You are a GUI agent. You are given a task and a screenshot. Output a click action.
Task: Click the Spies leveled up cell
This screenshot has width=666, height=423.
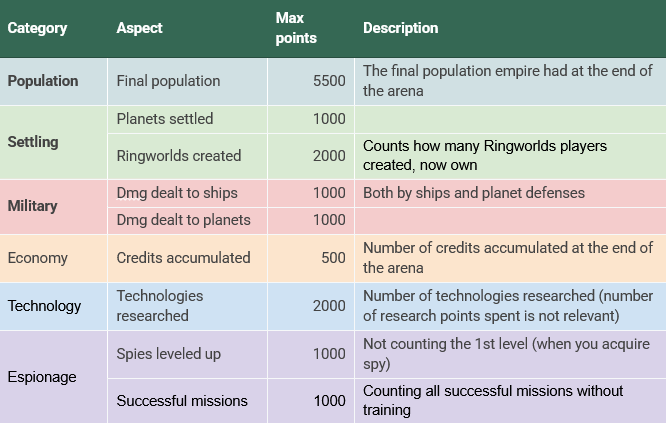pos(187,354)
